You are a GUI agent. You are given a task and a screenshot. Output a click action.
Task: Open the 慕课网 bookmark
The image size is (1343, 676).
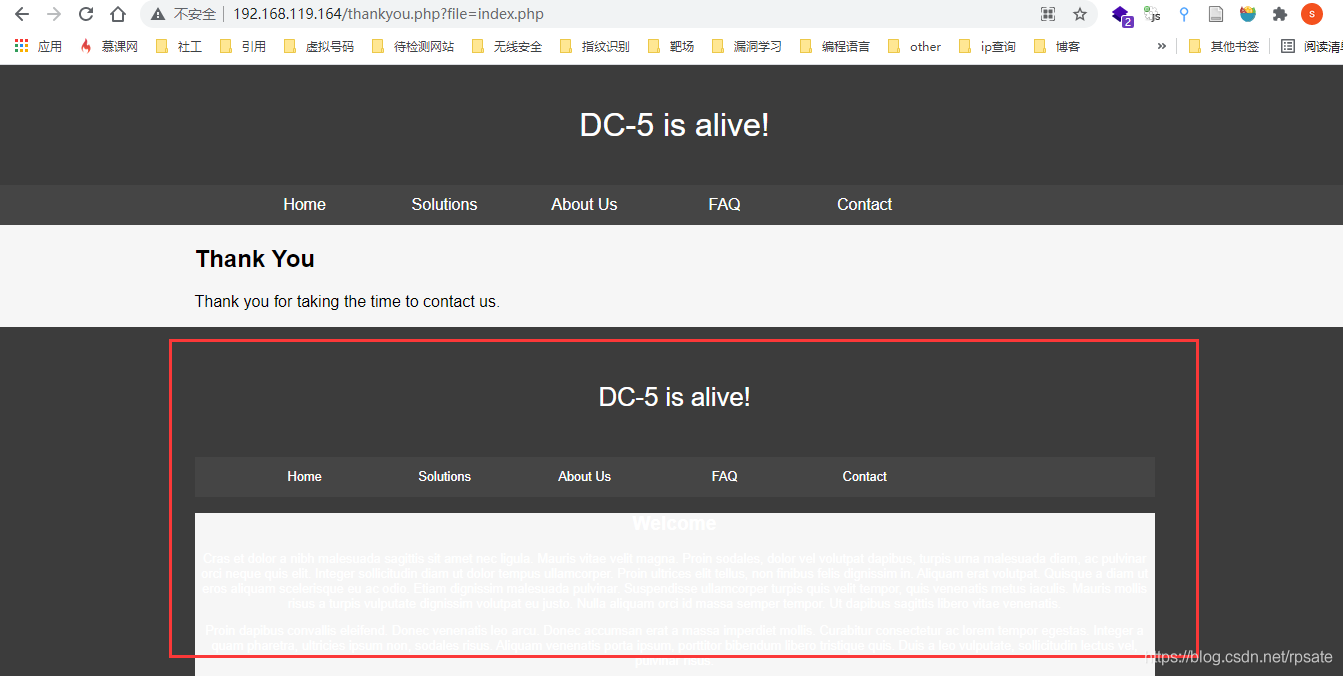(109, 46)
